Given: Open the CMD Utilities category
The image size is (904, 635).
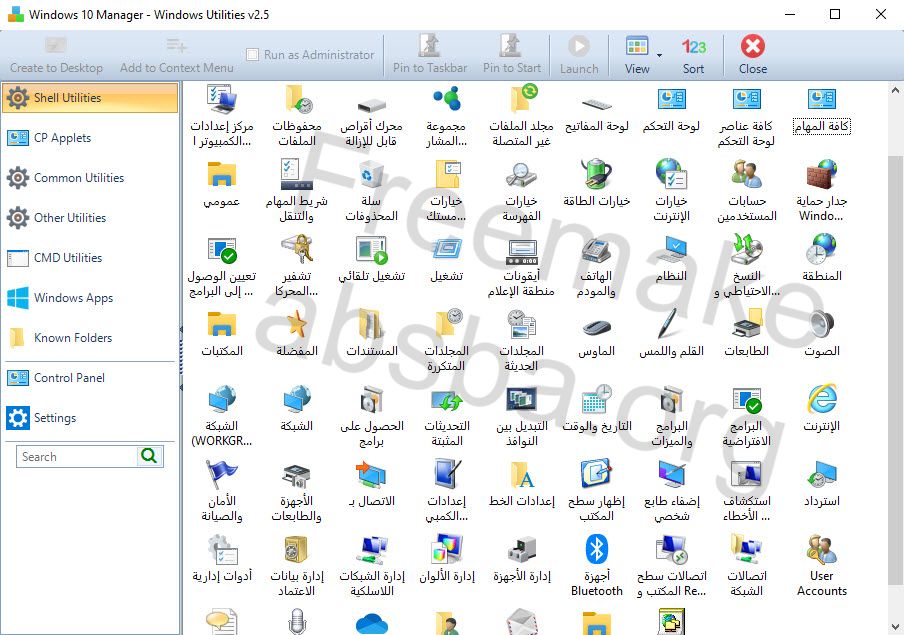Looking at the screenshot, I should 92,258.
